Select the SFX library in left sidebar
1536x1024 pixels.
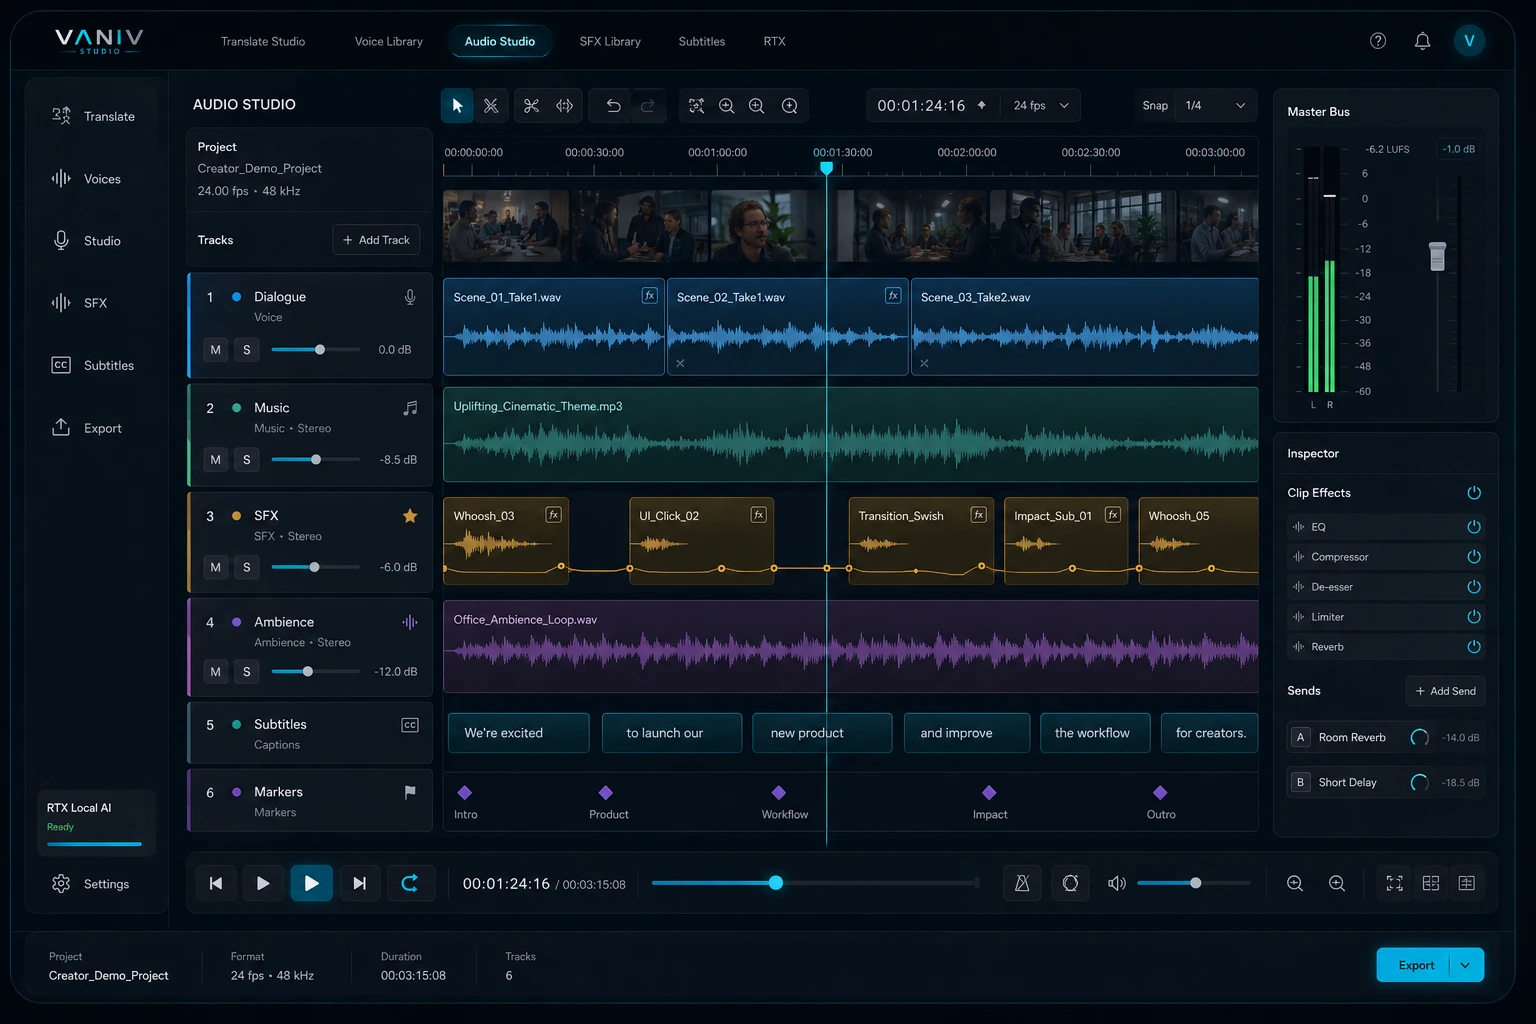[95, 302]
